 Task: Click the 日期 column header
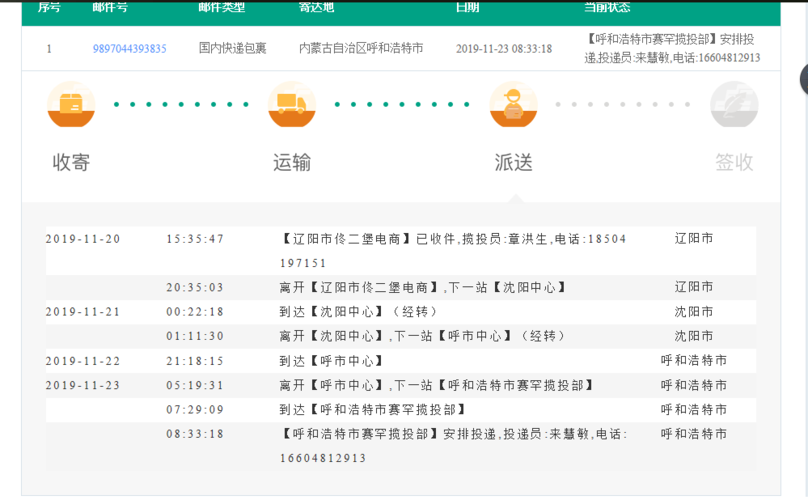(467, 7)
